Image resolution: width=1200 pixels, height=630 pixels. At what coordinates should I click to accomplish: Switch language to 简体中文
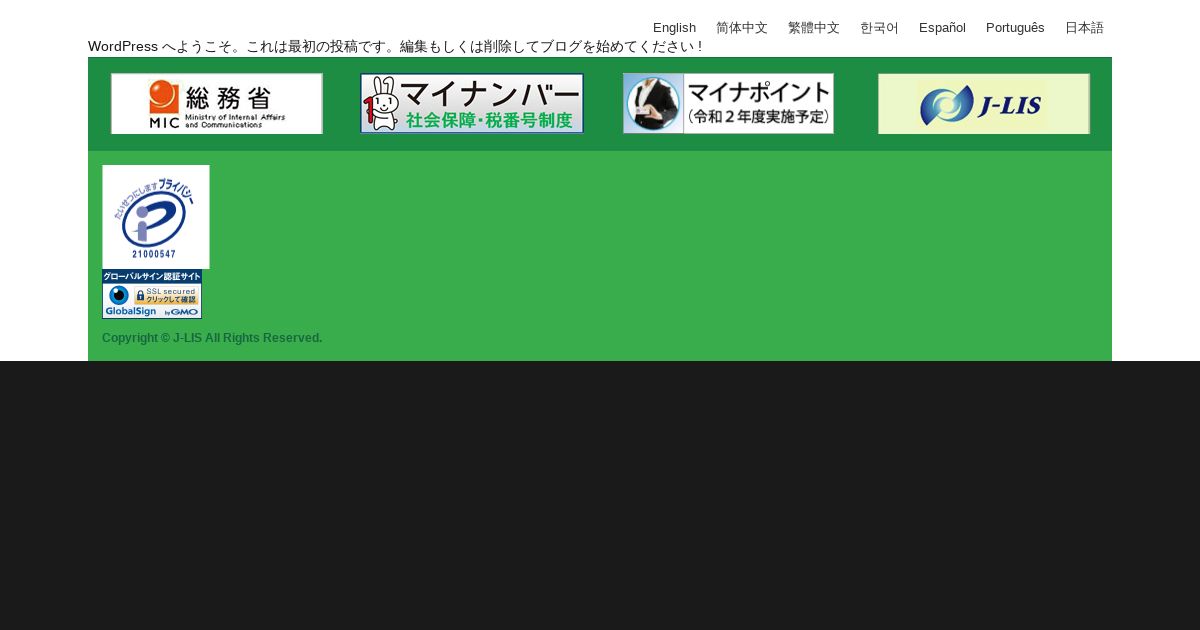(742, 28)
